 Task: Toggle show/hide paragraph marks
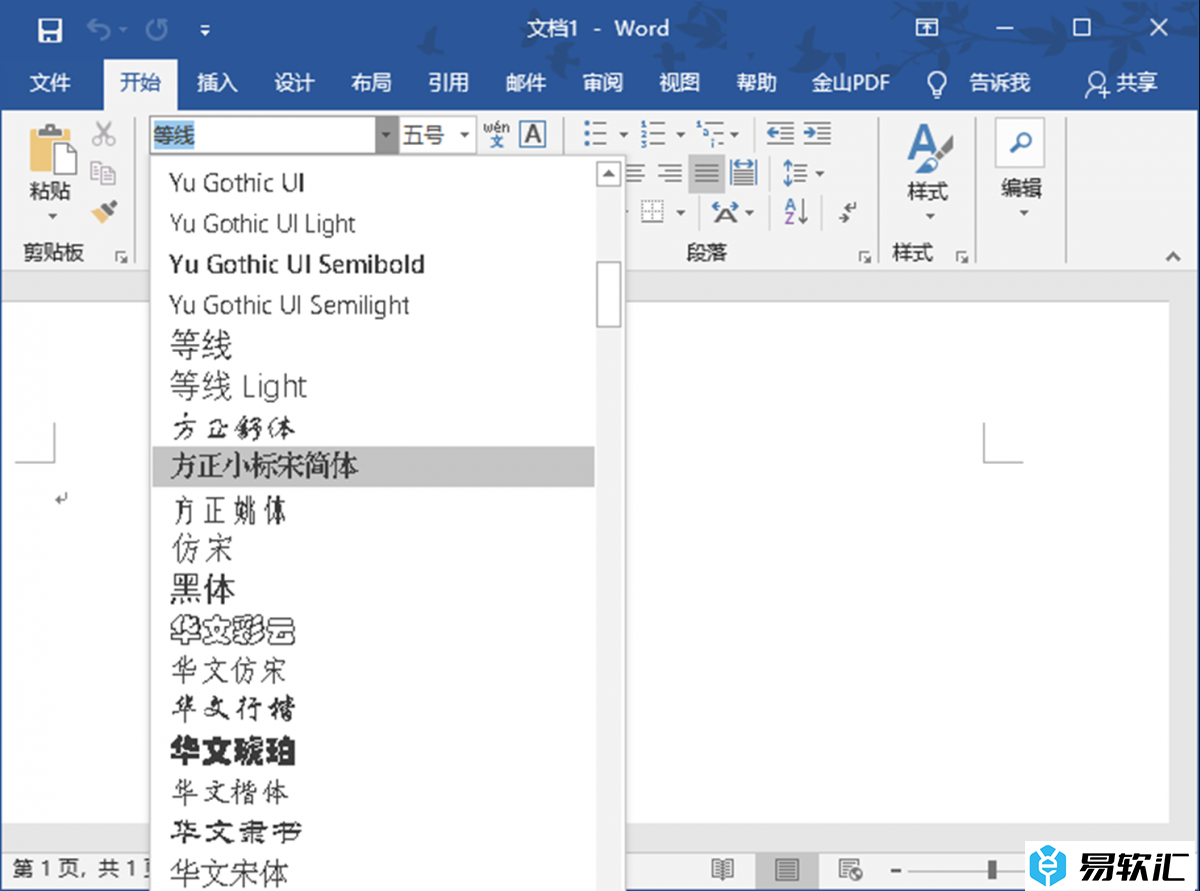tap(849, 212)
